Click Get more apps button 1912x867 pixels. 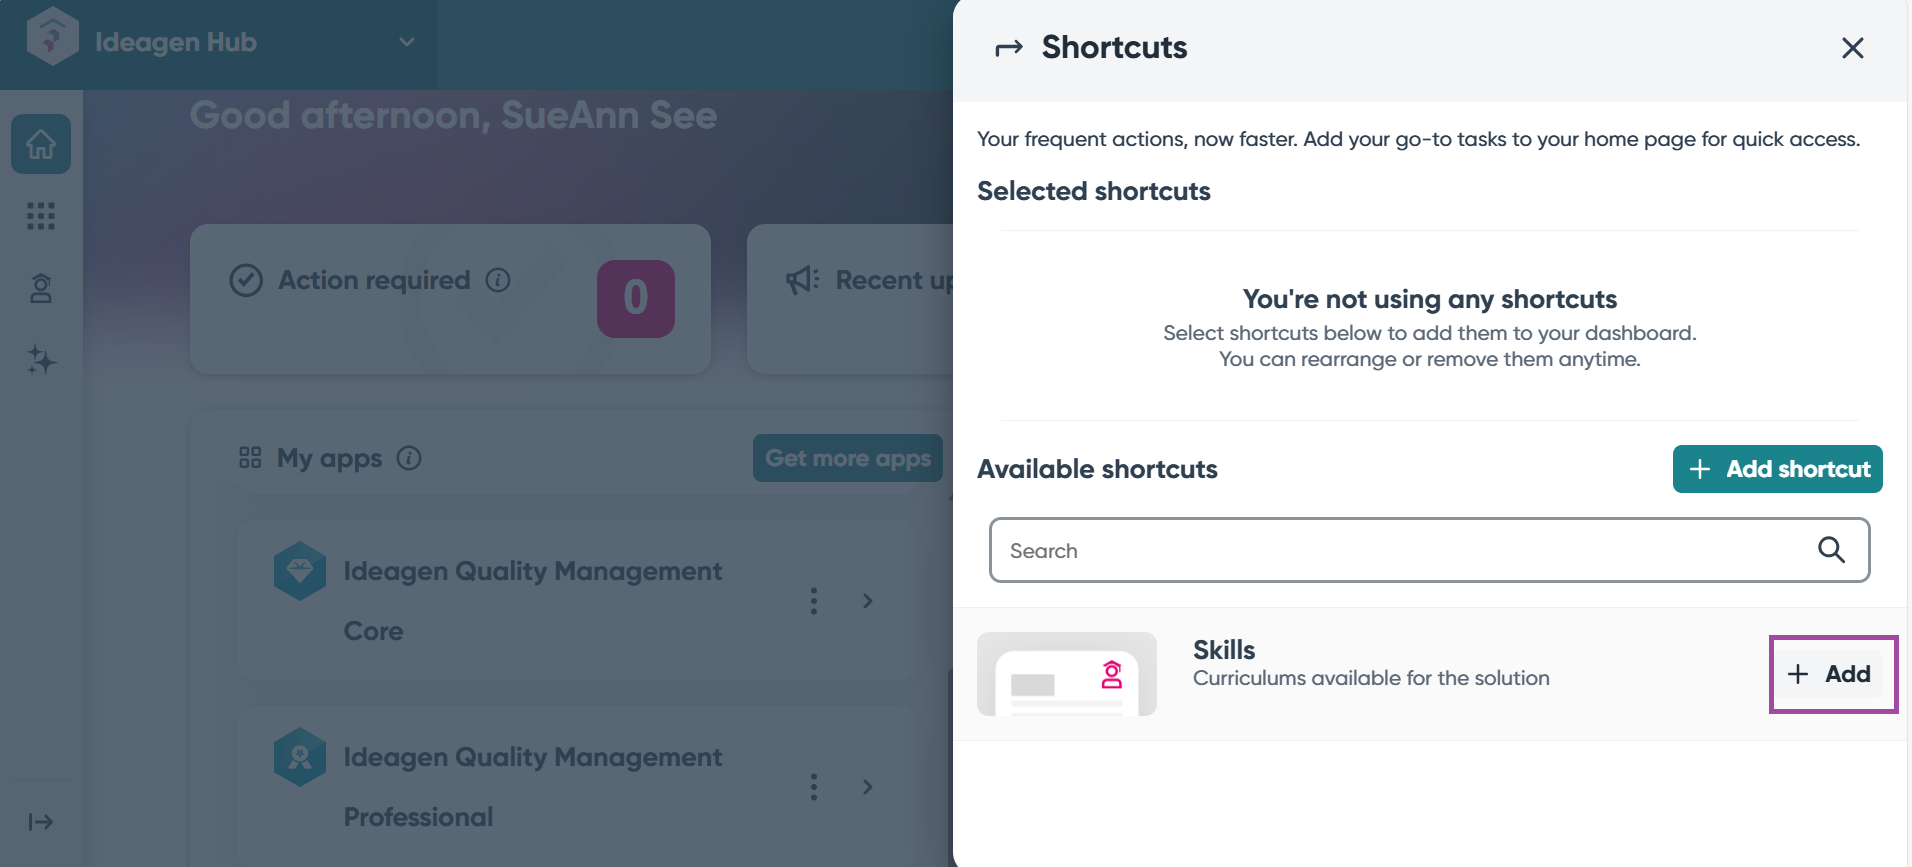848,458
